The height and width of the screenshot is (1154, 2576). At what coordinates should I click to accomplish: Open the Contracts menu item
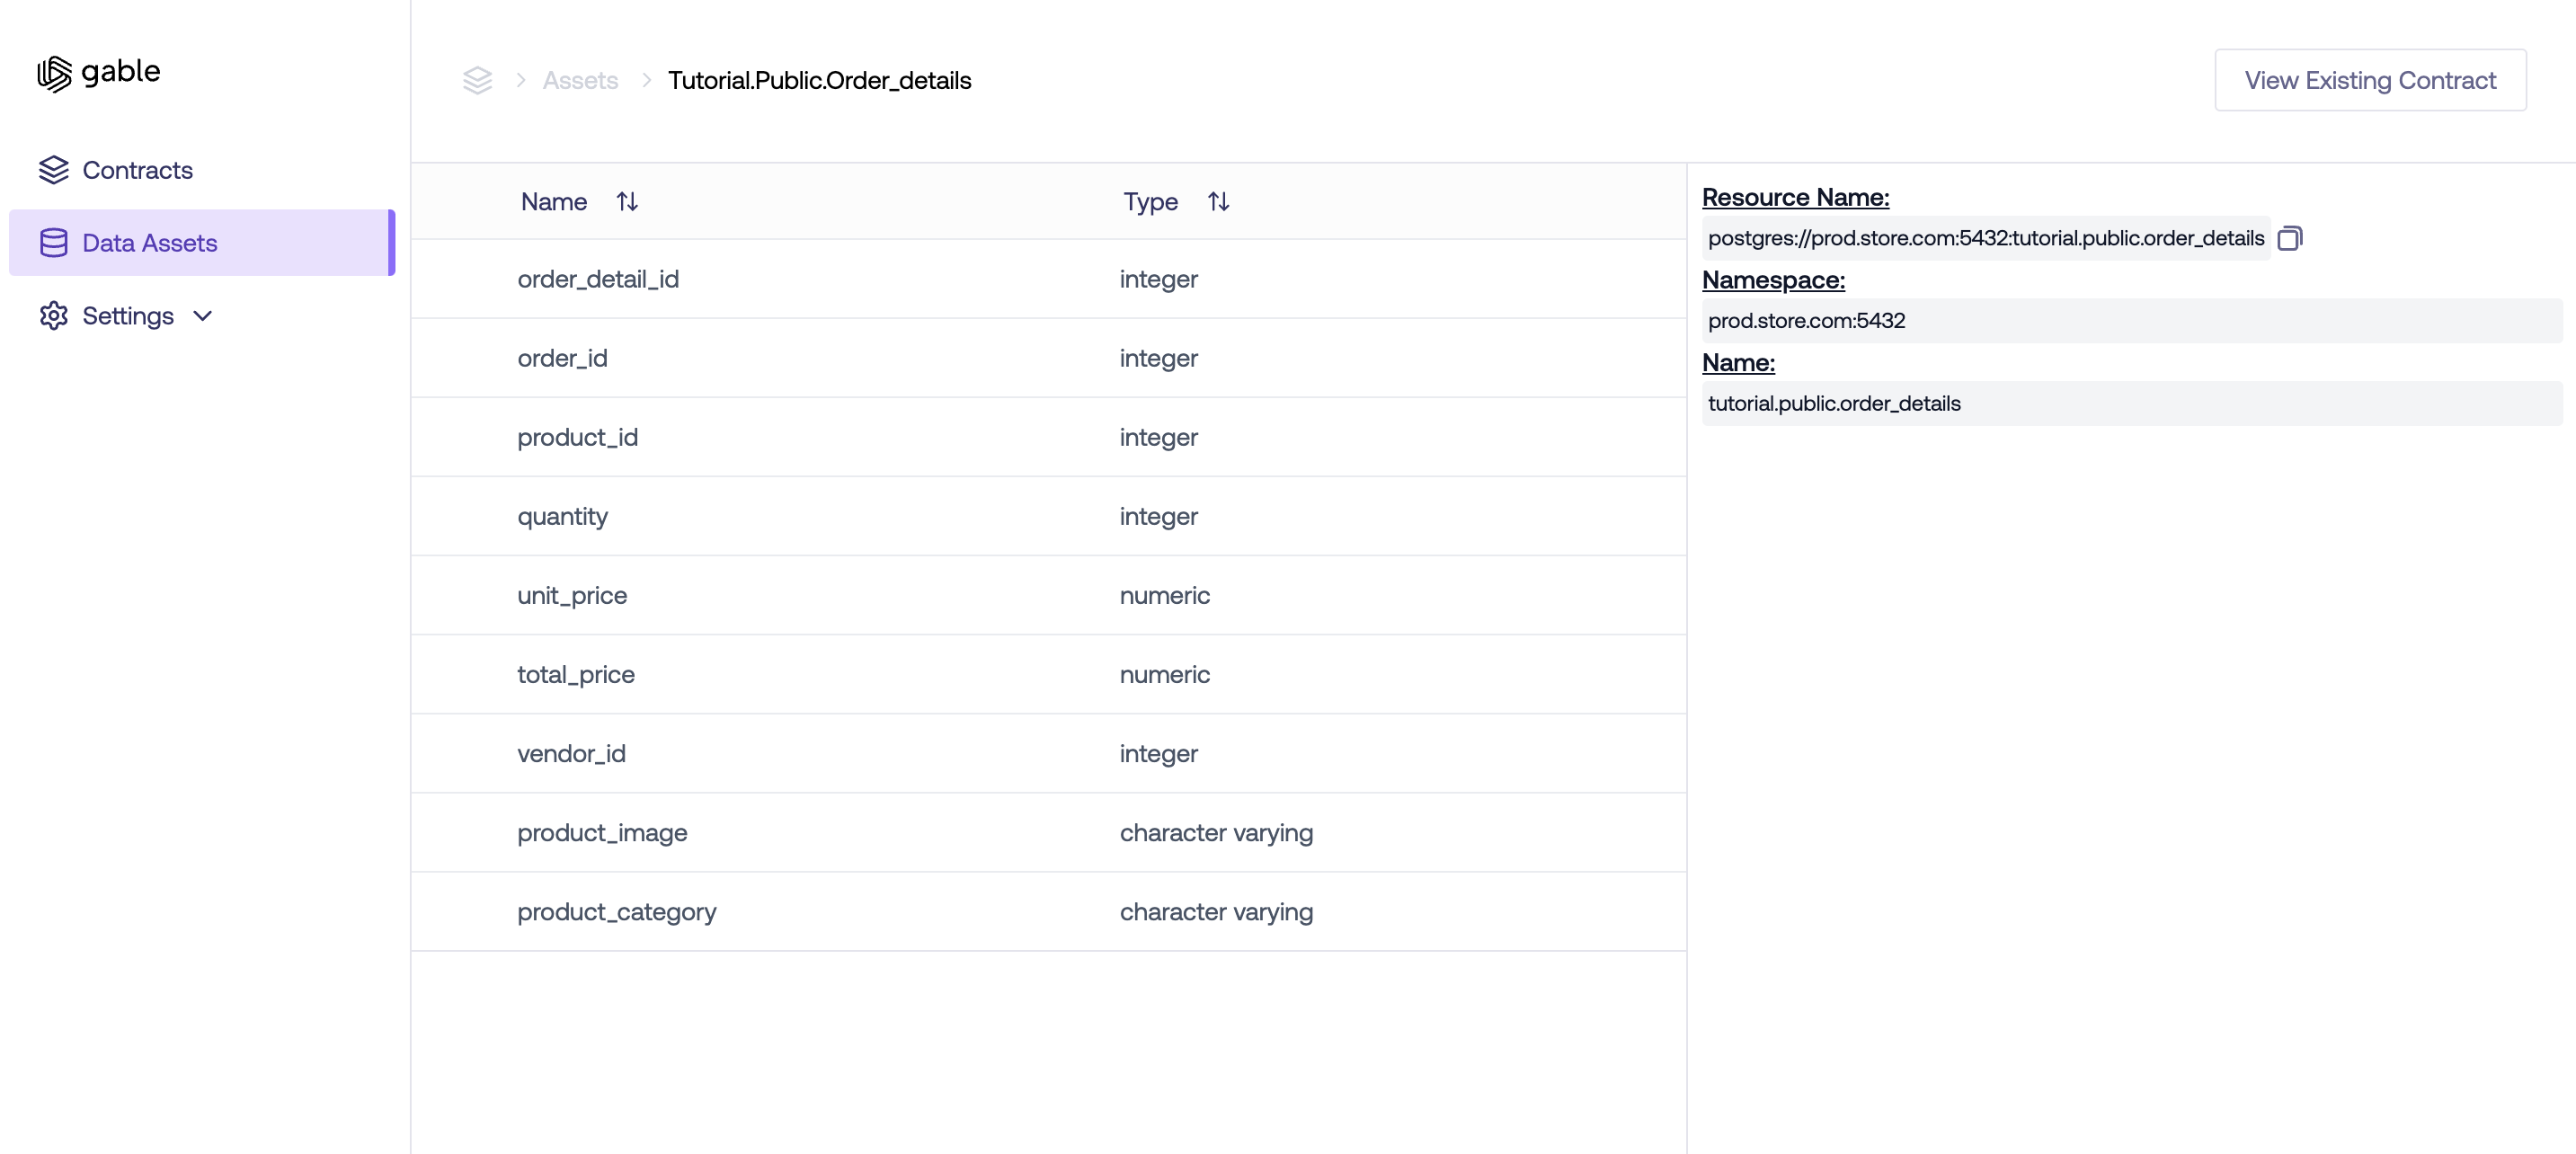(x=137, y=170)
